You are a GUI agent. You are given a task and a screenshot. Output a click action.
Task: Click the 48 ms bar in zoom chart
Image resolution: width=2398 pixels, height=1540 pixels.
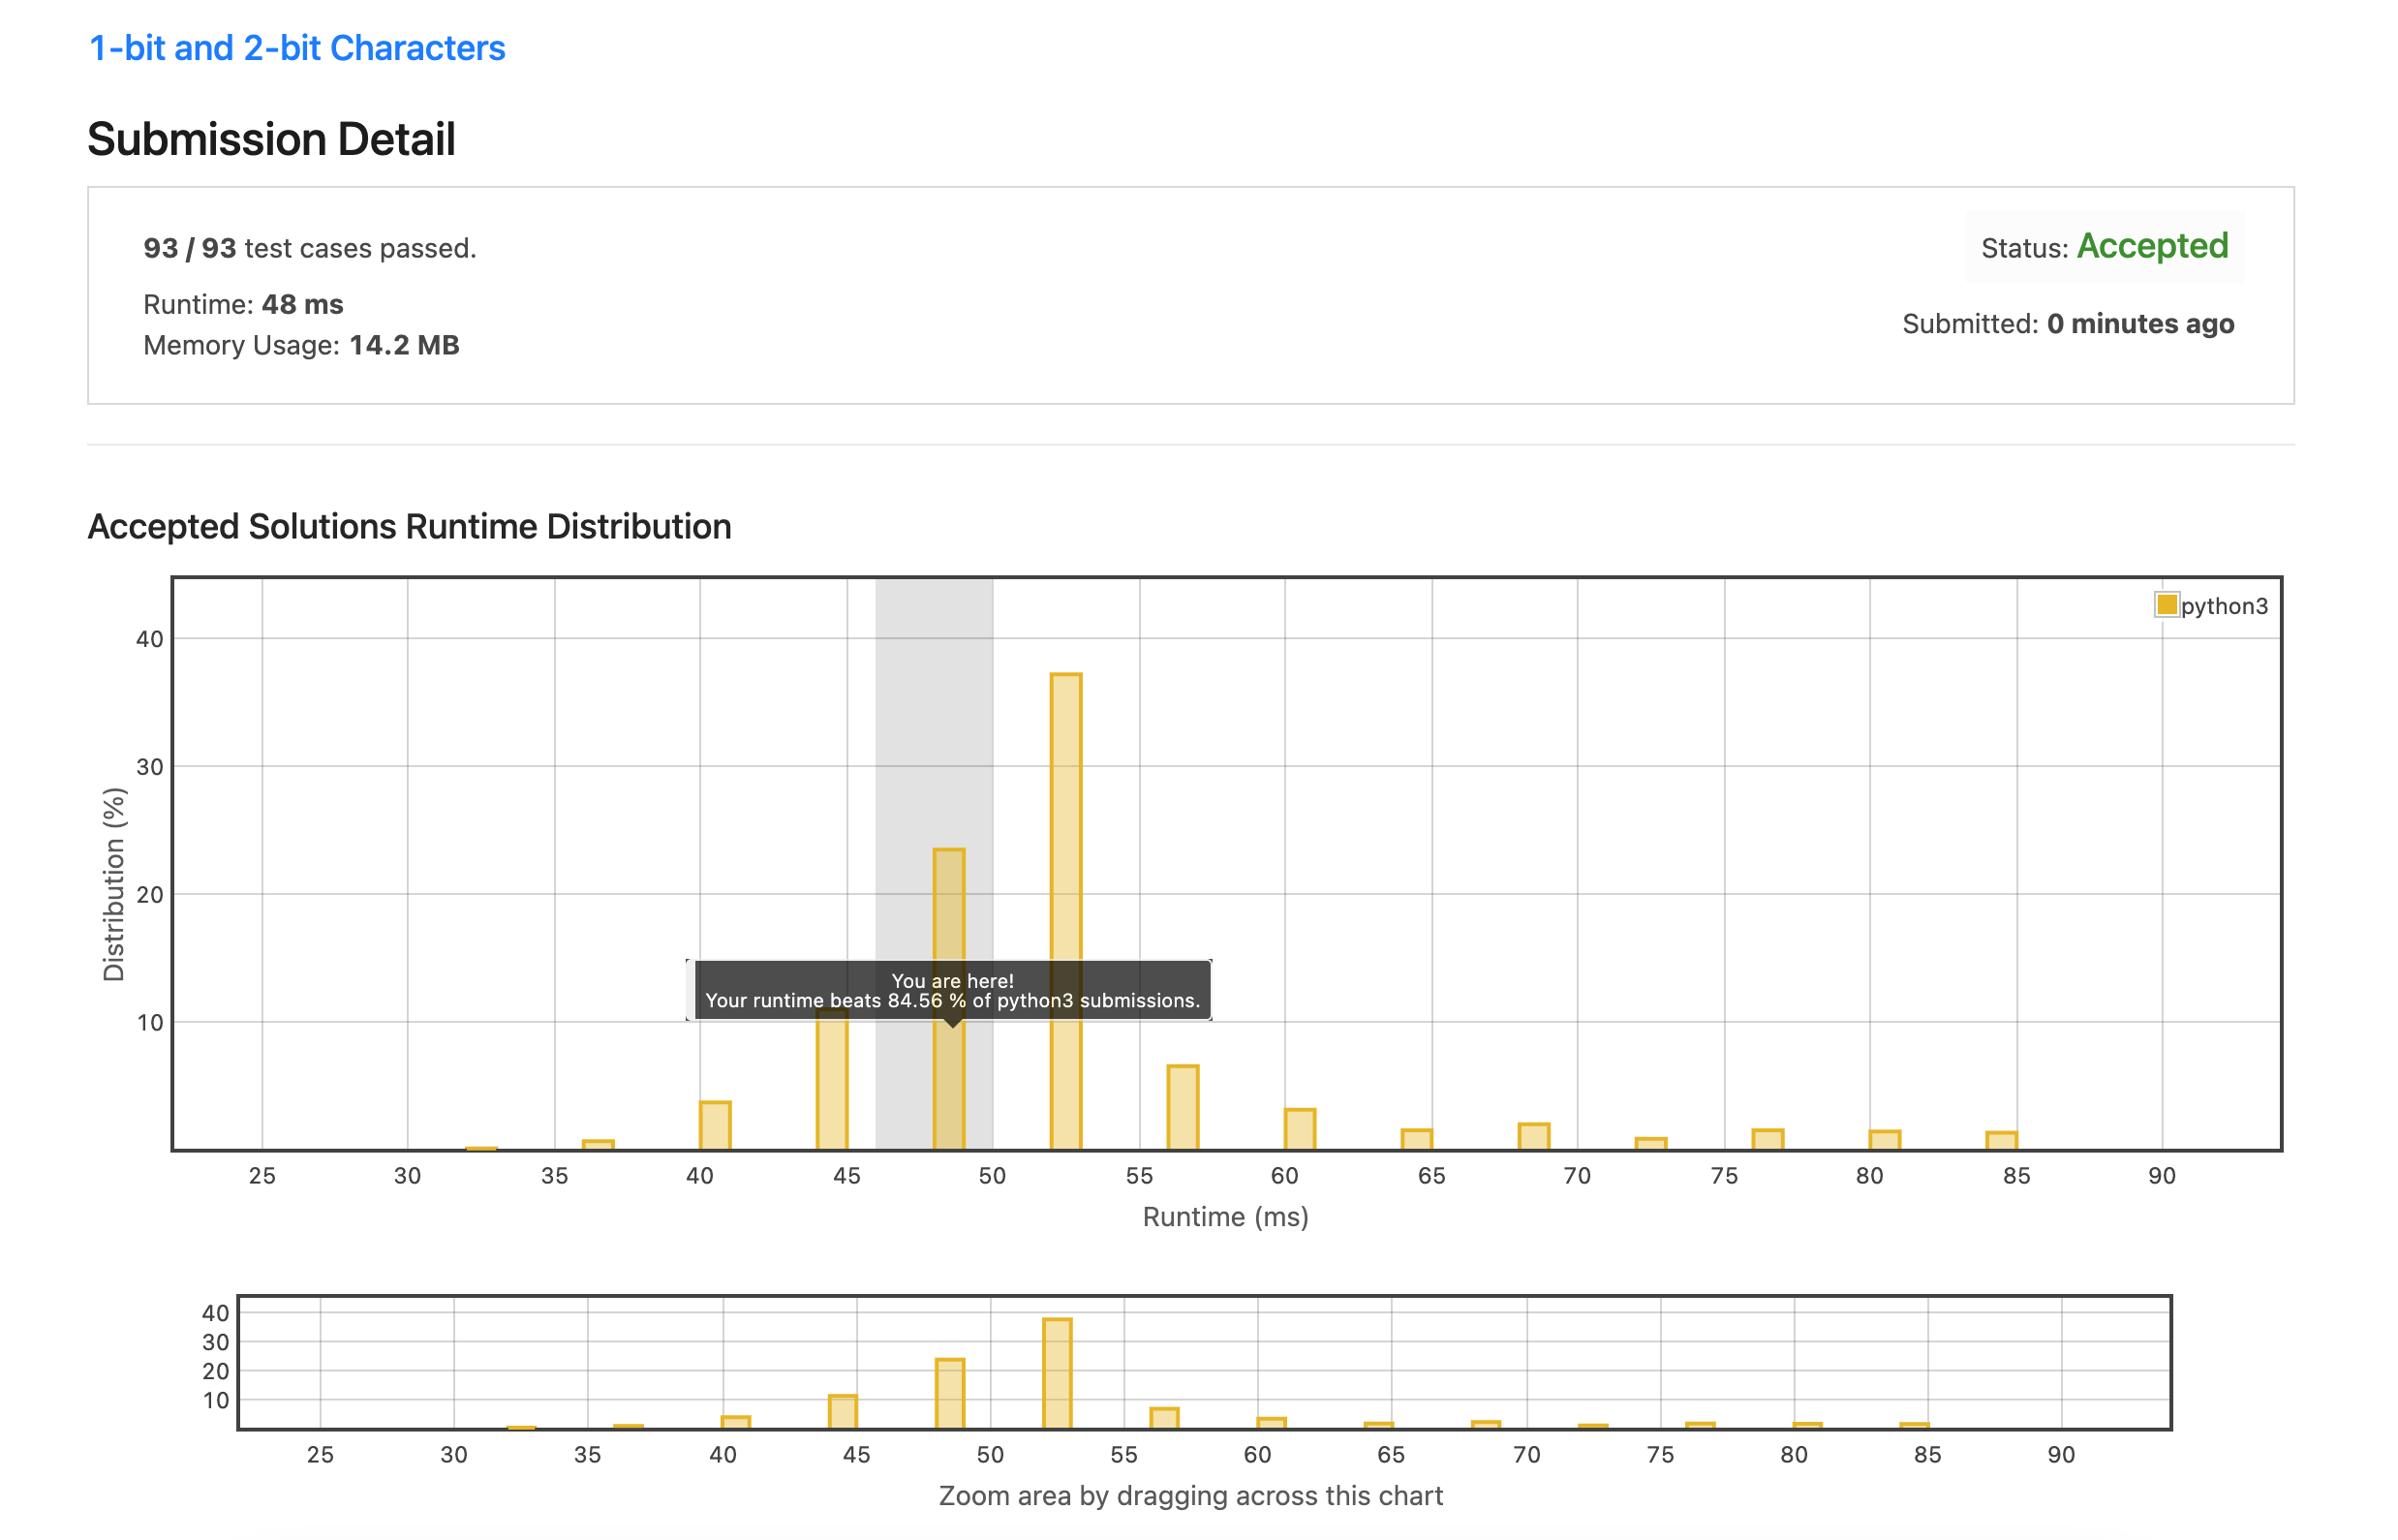point(950,1393)
